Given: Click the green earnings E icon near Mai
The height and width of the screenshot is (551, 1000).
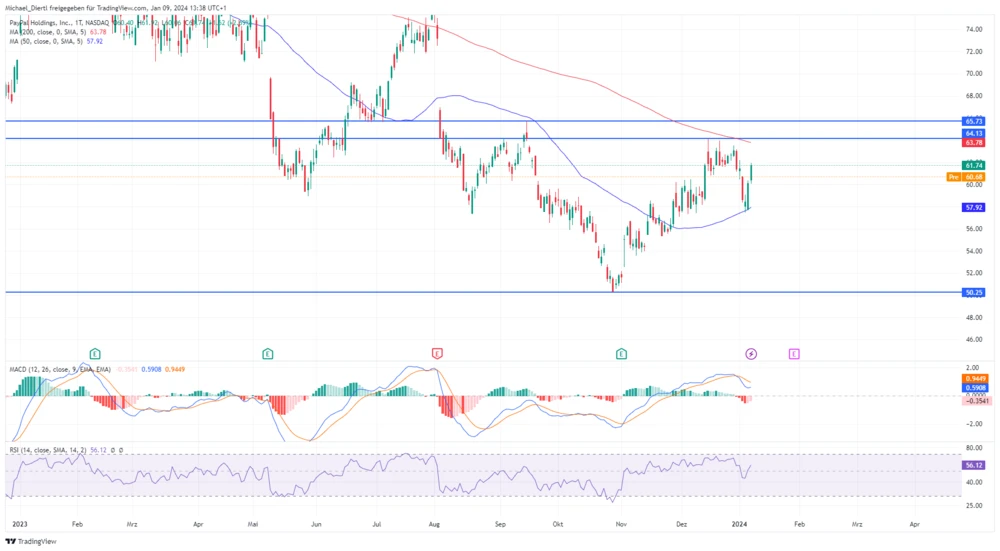Looking at the screenshot, I should (268, 353).
